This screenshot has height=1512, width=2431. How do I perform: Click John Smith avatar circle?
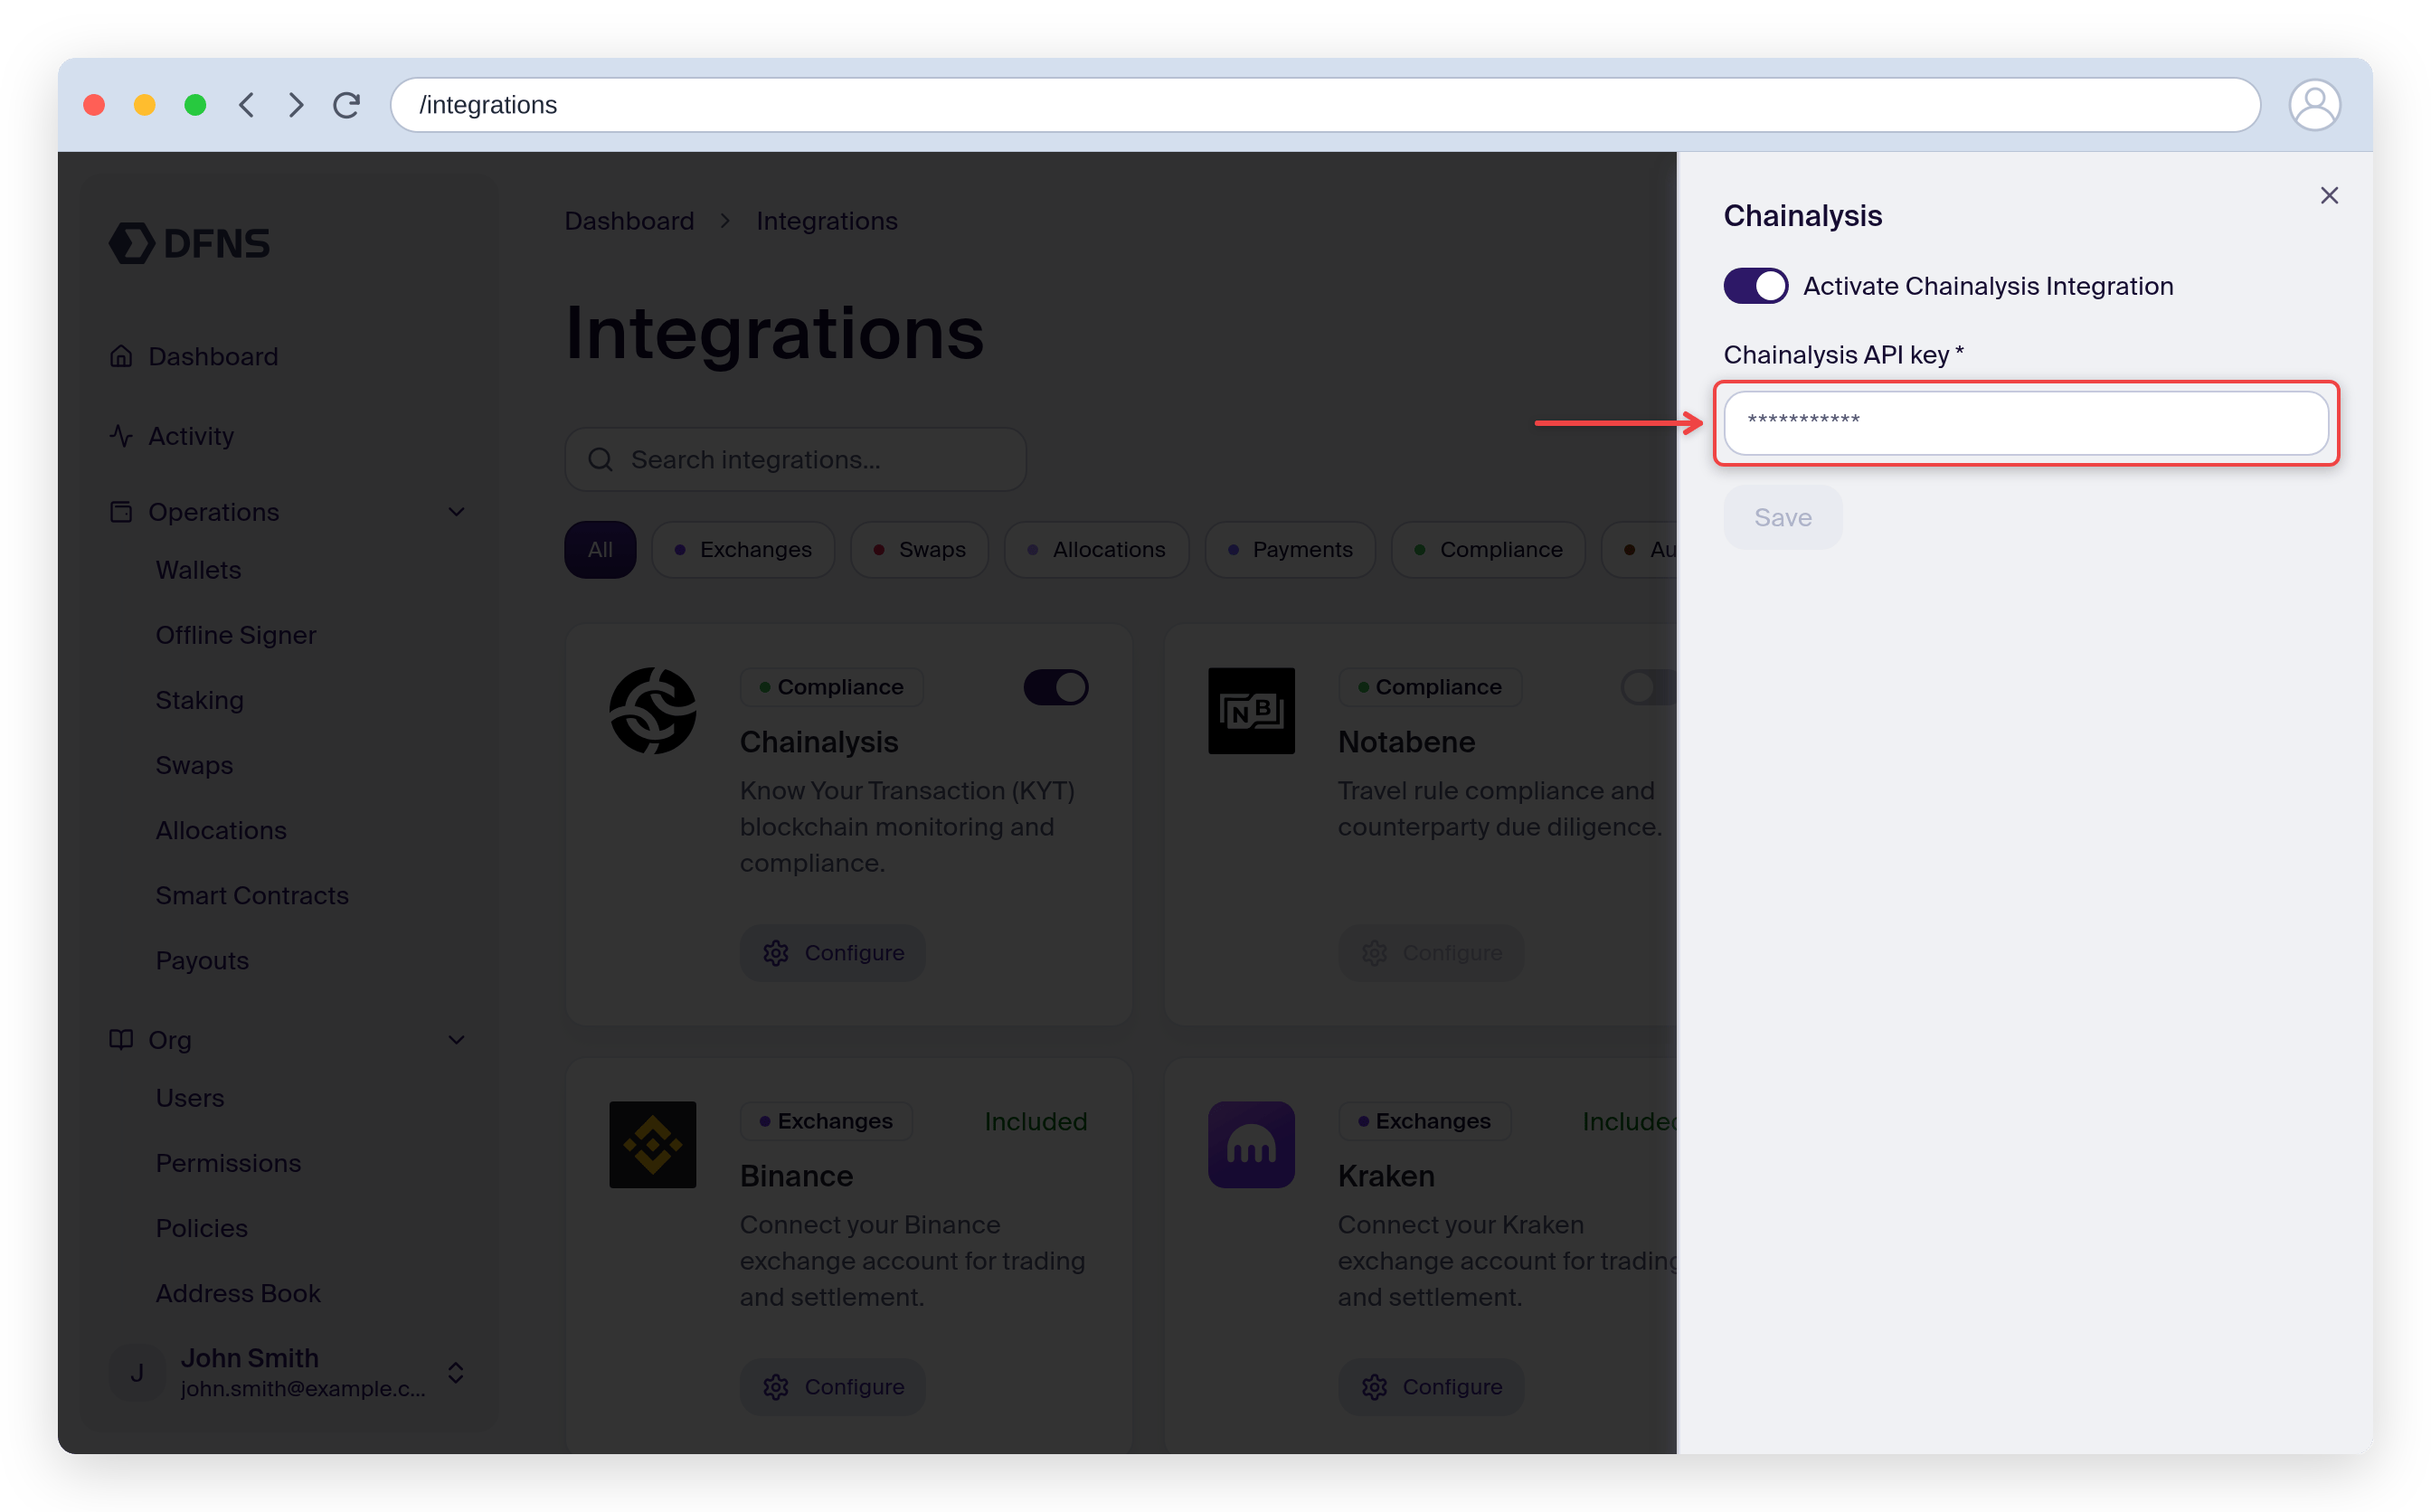(x=137, y=1372)
